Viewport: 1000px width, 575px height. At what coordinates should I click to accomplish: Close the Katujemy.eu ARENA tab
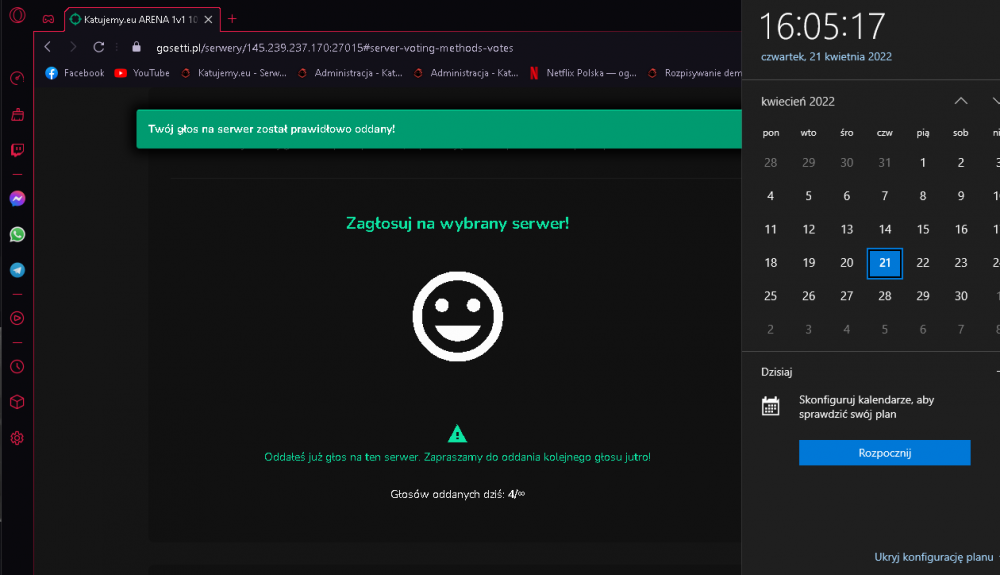tap(208, 20)
